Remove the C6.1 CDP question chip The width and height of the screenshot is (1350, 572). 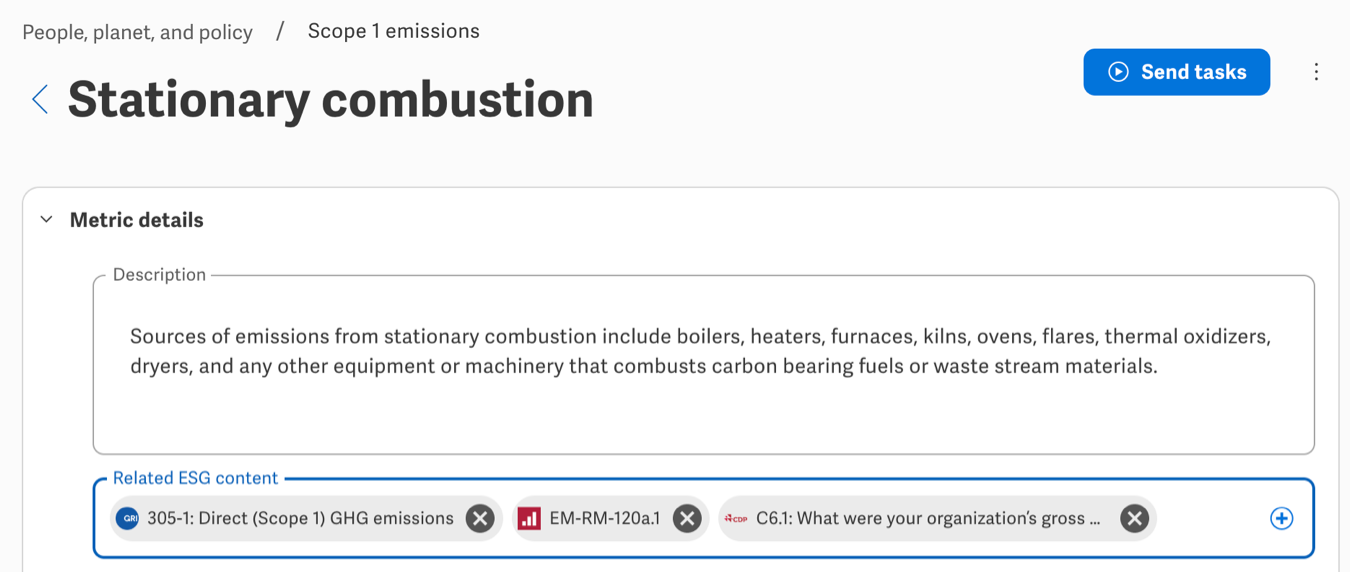(x=1133, y=518)
